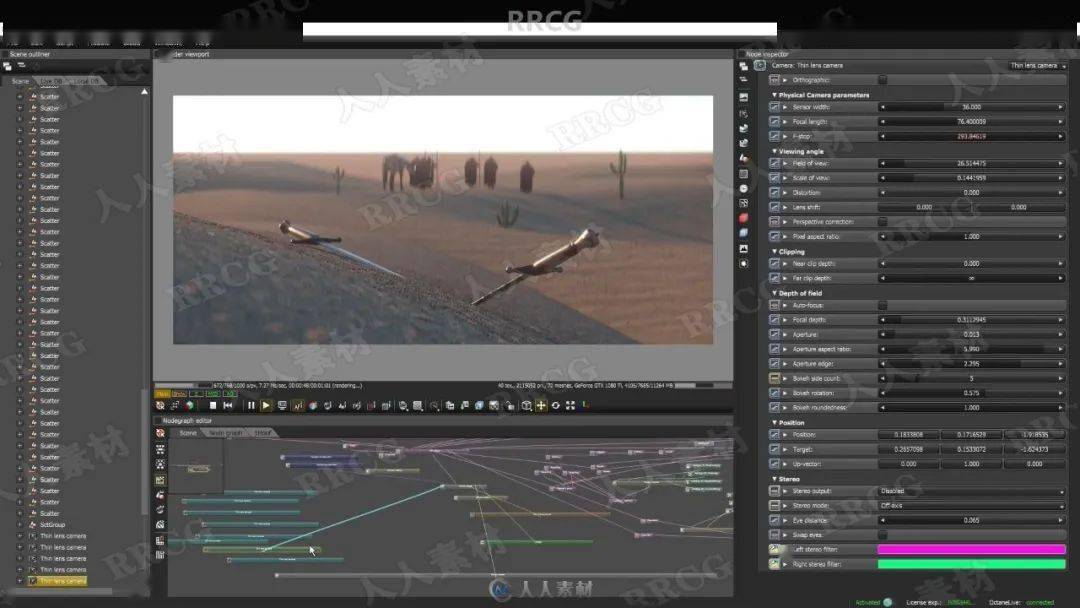Switch to the Scene tab in nodegraph editor
This screenshot has height=608, width=1080.
tap(187, 433)
